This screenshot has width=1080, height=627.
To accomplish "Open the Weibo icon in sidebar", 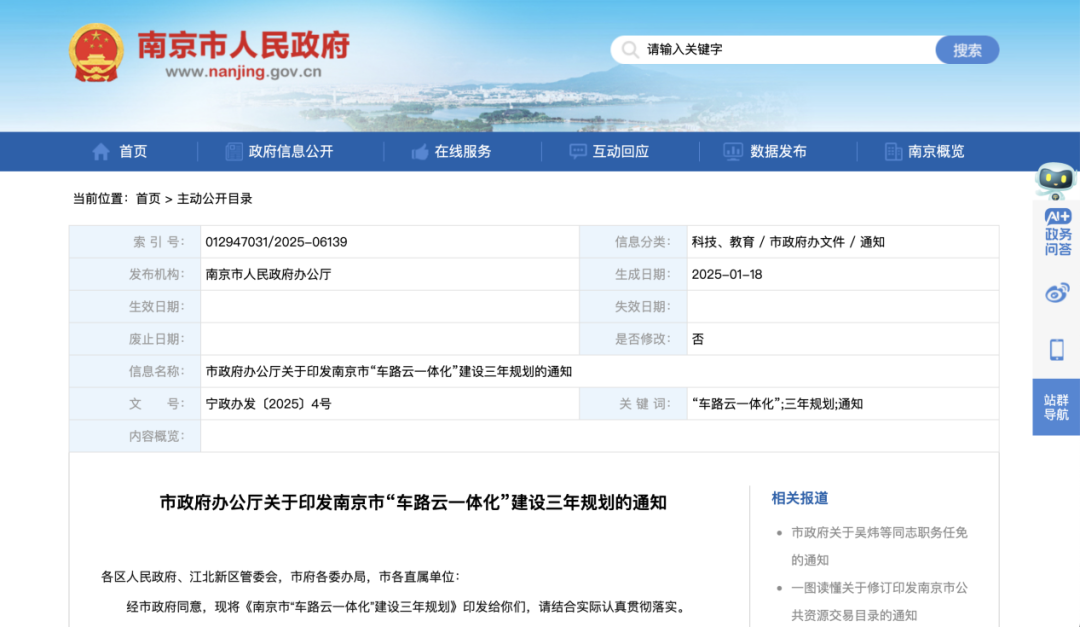I will 1056,292.
